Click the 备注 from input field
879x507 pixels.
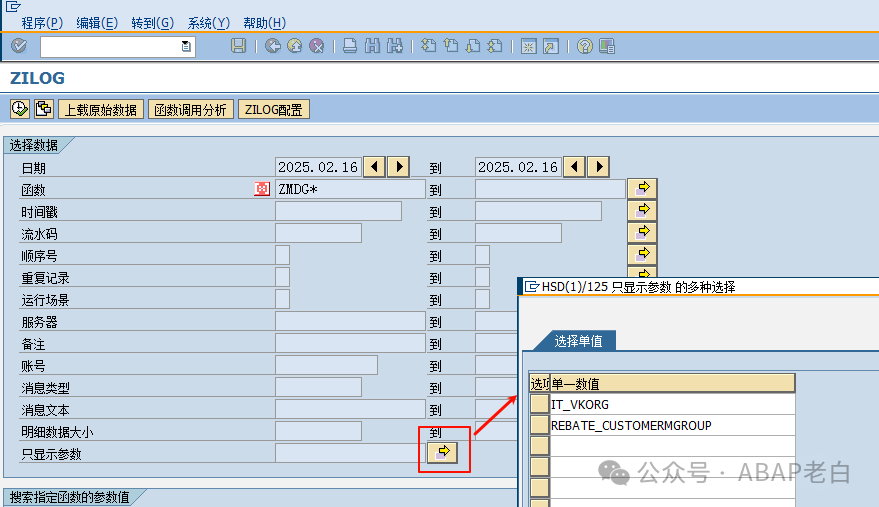pos(350,343)
